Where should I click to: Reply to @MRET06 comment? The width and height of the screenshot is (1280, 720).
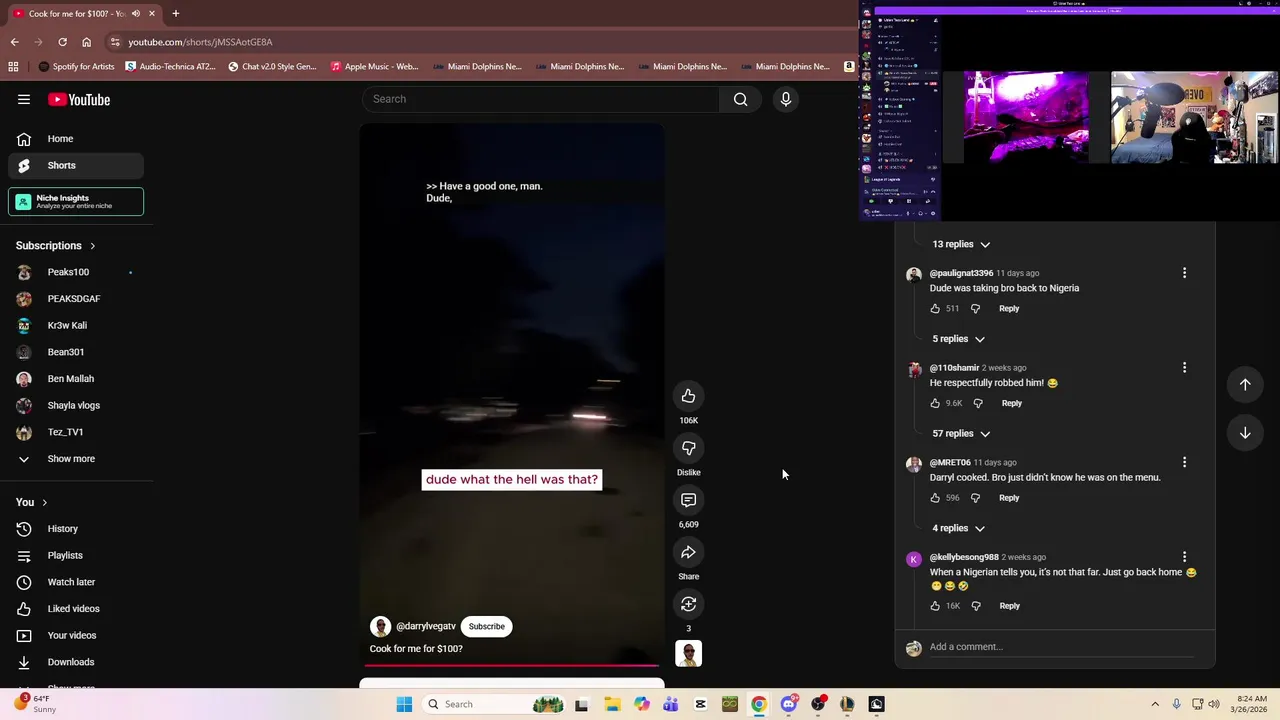click(1009, 498)
